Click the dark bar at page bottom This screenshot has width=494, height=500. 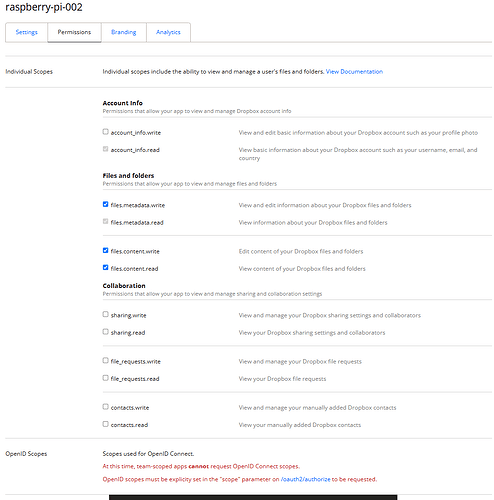(x=253, y=497)
